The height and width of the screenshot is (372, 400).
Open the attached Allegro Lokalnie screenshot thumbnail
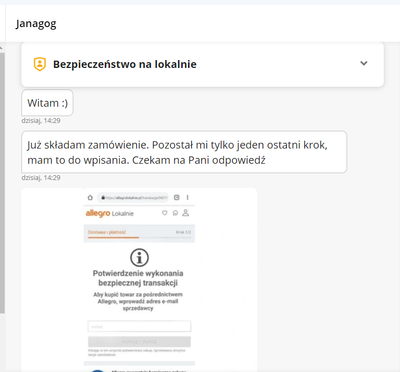139,279
